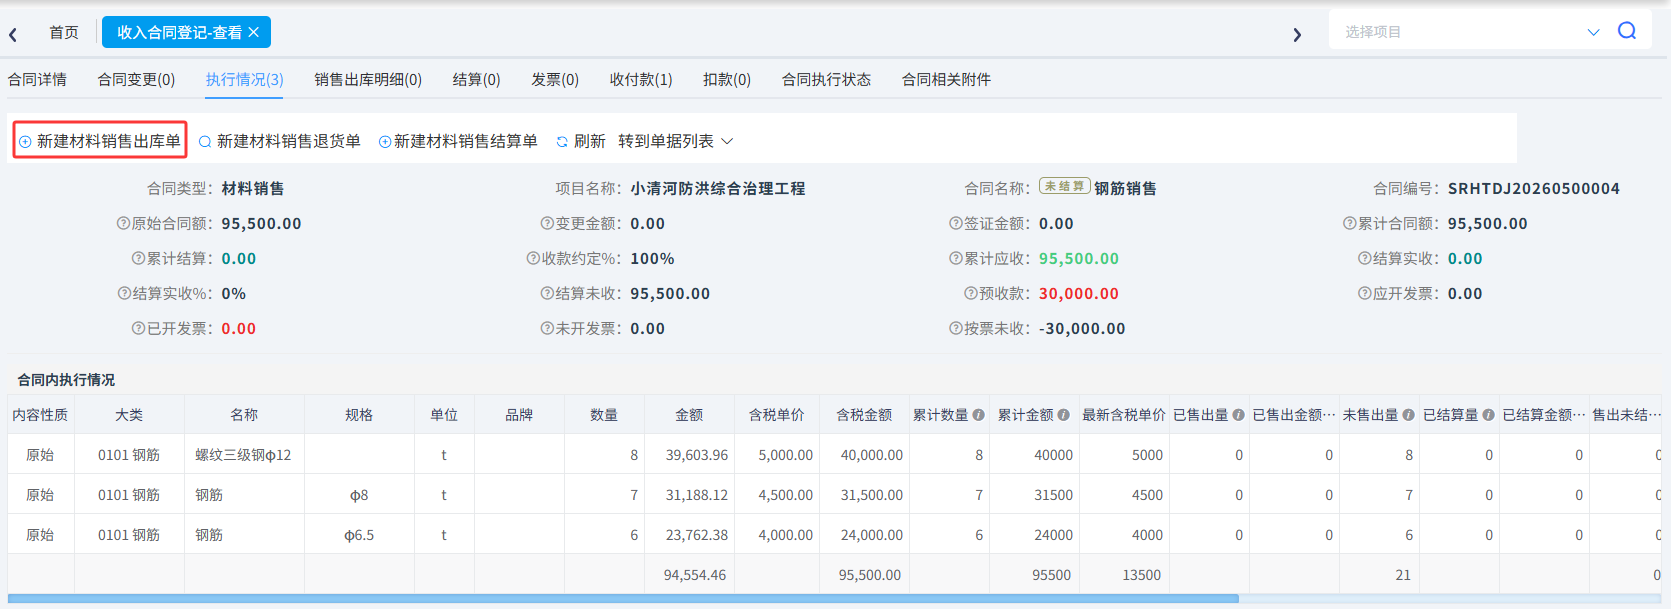Image resolution: width=1671 pixels, height=609 pixels.
Task: Click the help icon beside 原始合同额
Action: point(124,224)
